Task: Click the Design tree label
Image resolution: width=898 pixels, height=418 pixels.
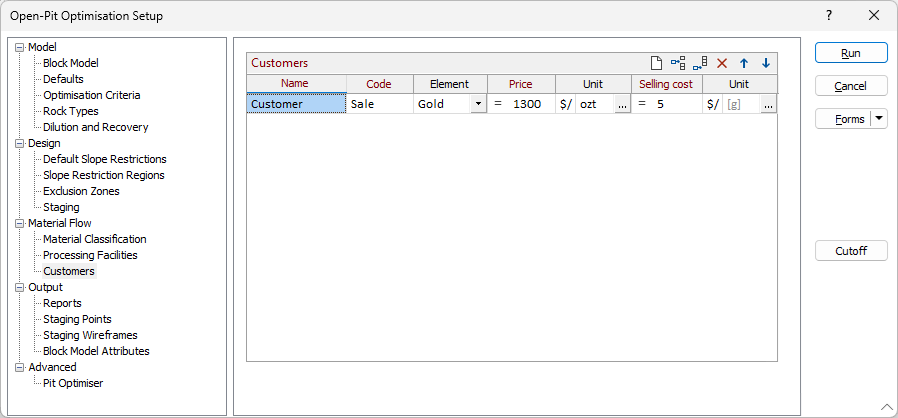Action: point(44,143)
